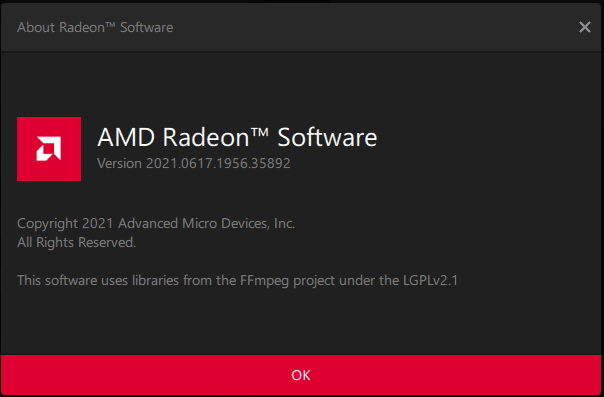Confirm with the red OK button

coord(301,375)
